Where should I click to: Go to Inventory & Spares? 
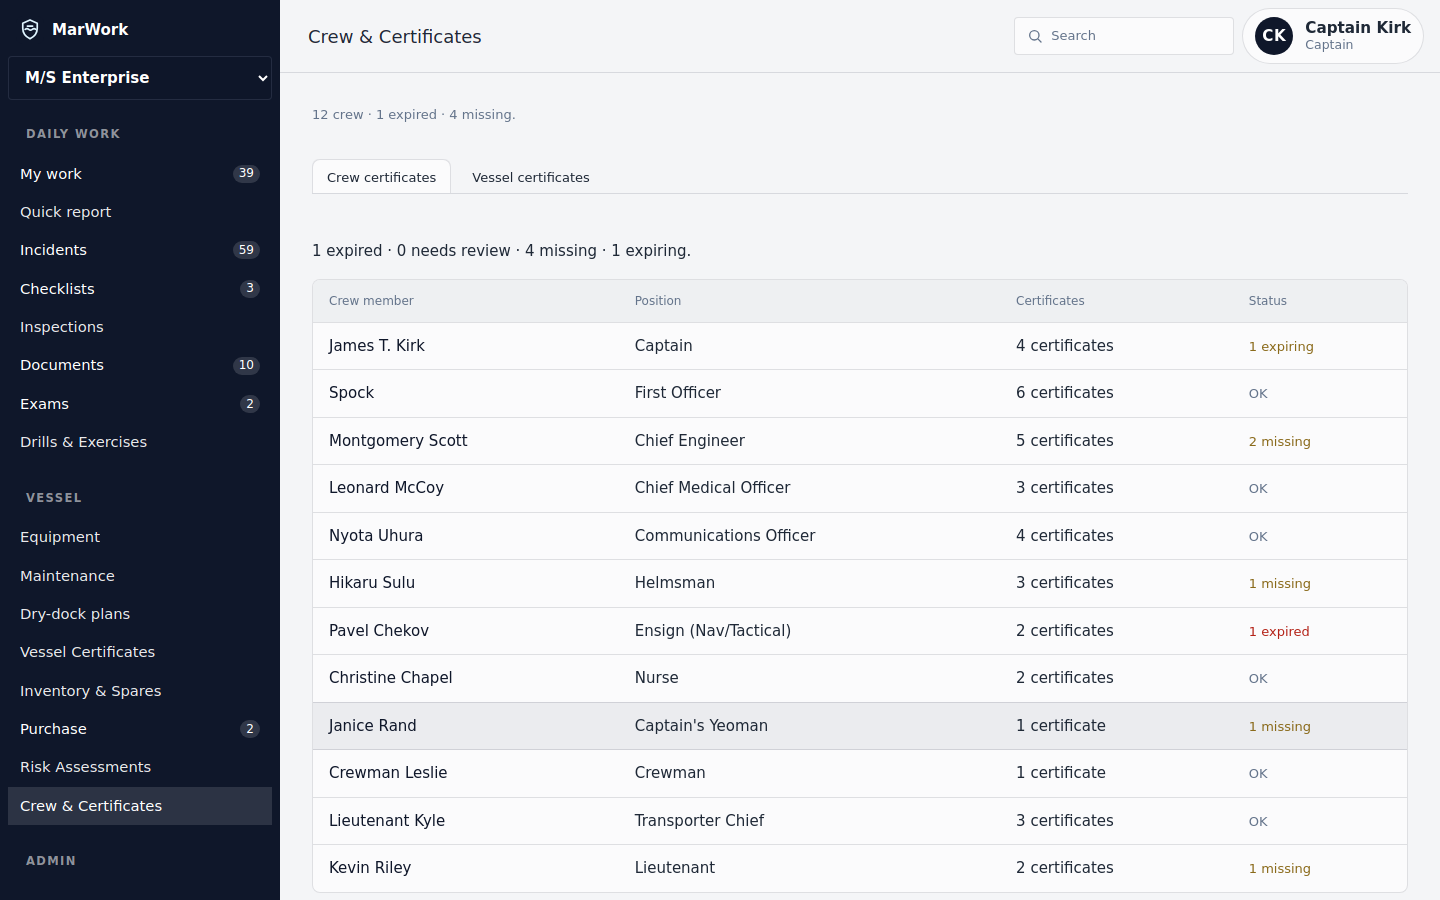(x=140, y=691)
